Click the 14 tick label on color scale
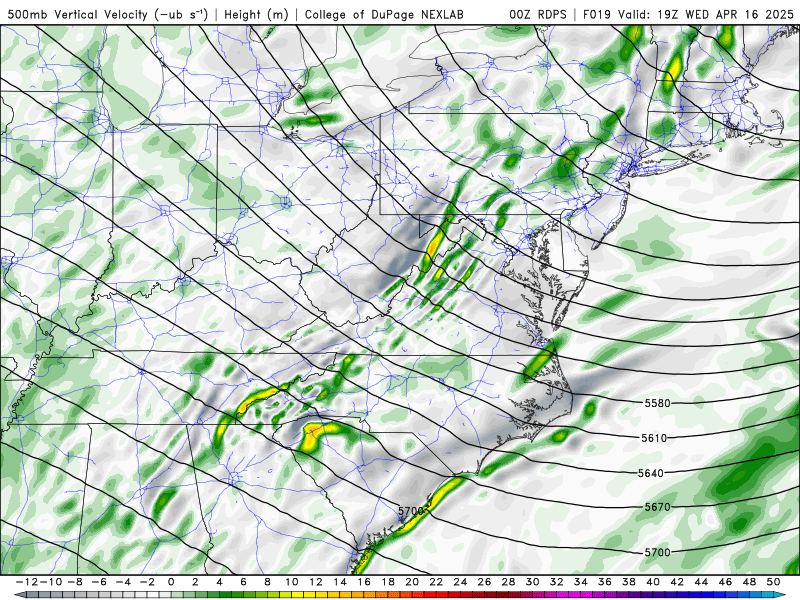 [x=340, y=582]
